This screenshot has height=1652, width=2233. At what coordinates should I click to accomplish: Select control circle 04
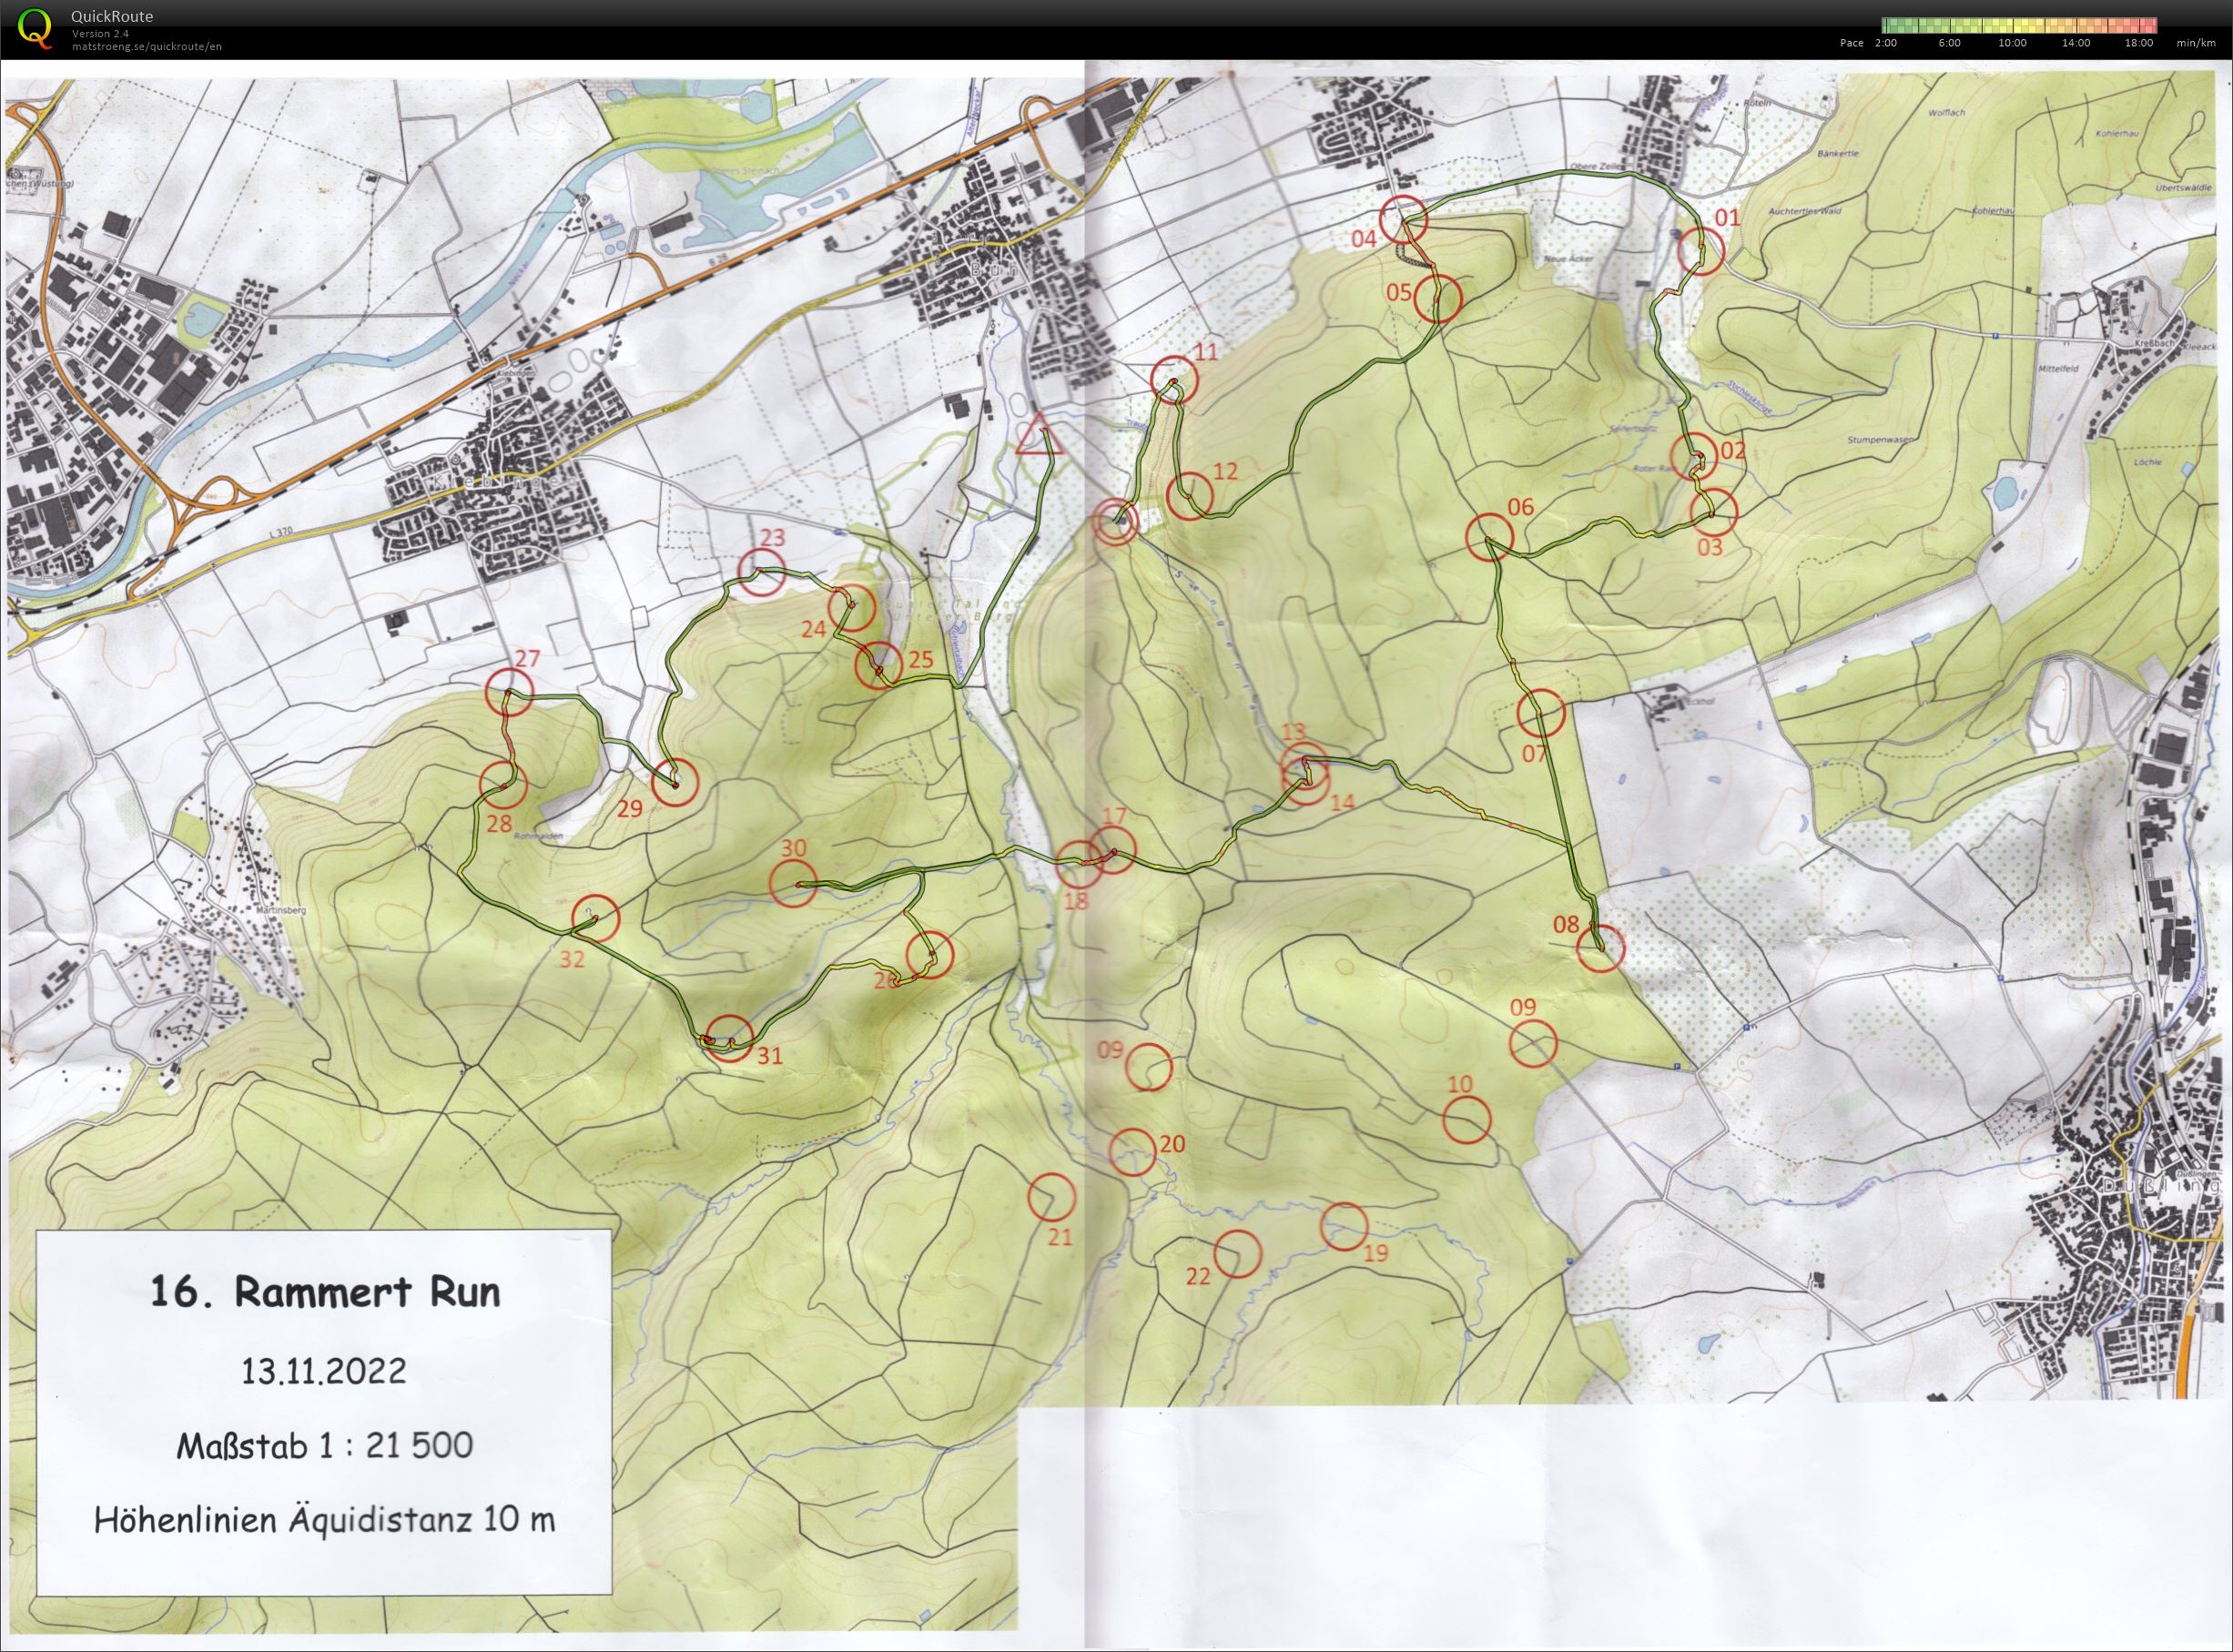pyautogui.click(x=1402, y=220)
